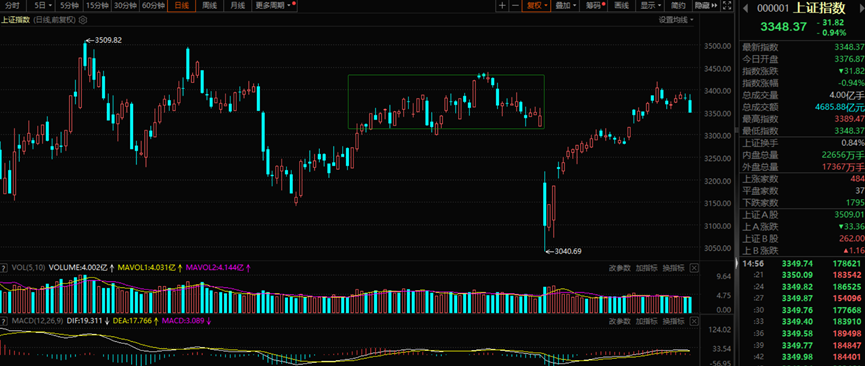Viewport: 865px width, 366px height.
Task: Switch to the 60分钟 period tab
Action: [153, 6]
